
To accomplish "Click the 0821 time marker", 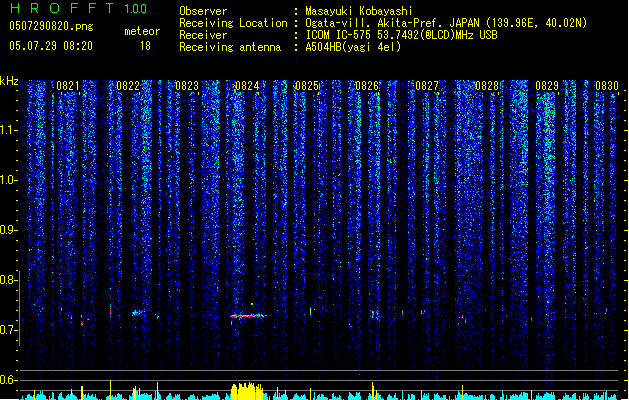I will [x=68, y=86].
